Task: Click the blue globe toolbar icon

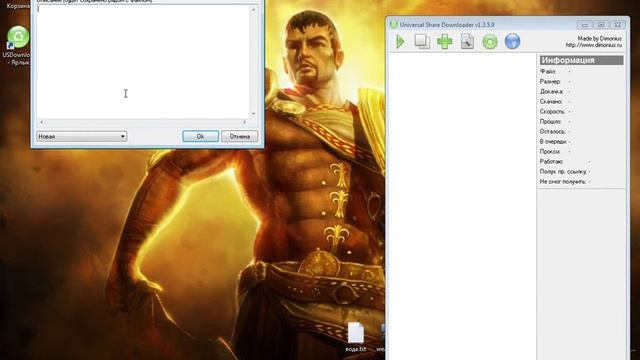Action: (512, 42)
